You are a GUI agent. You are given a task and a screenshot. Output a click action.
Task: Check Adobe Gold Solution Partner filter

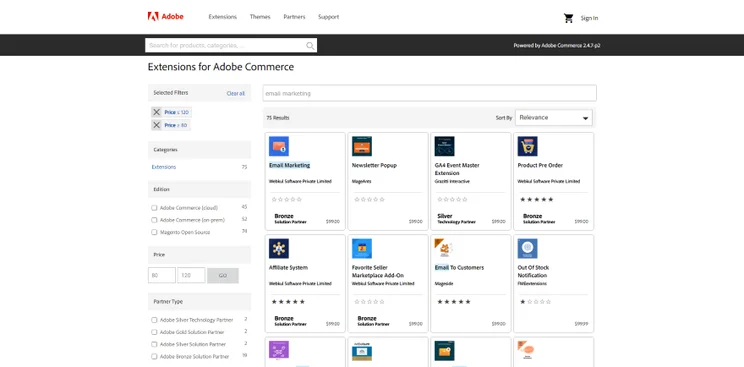click(154, 332)
